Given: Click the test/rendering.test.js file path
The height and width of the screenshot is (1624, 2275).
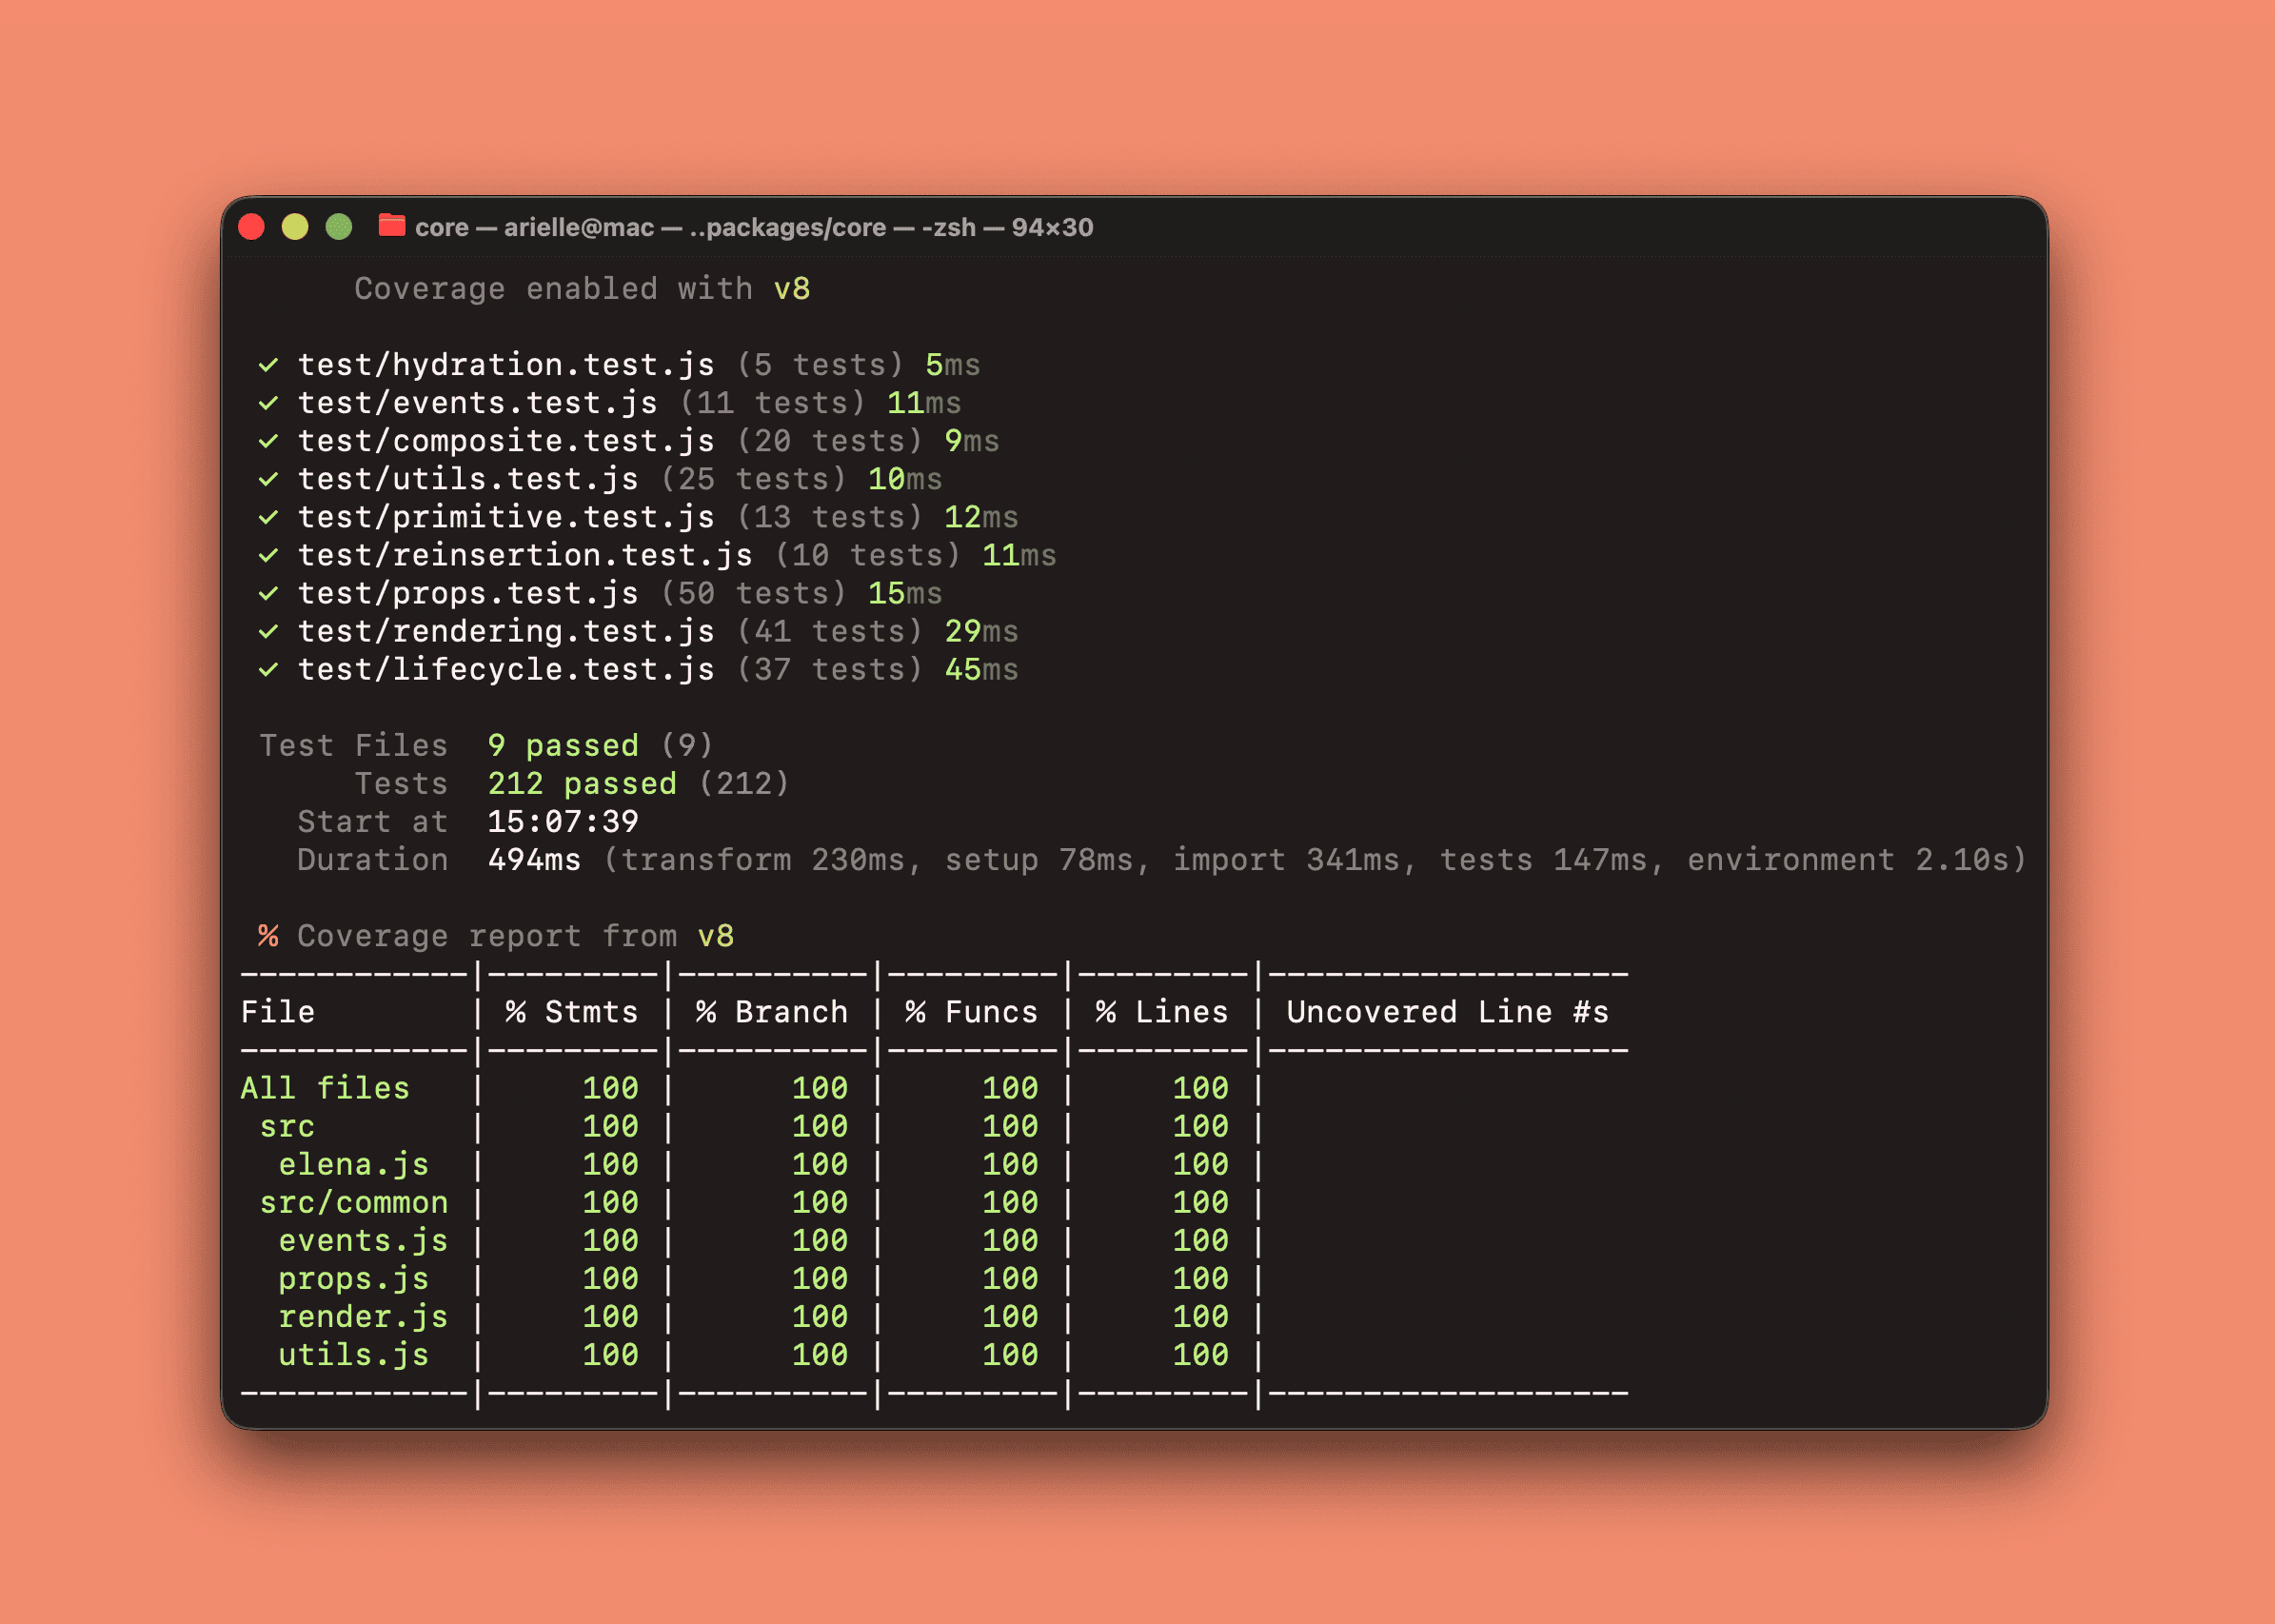Looking at the screenshot, I should click(x=506, y=631).
